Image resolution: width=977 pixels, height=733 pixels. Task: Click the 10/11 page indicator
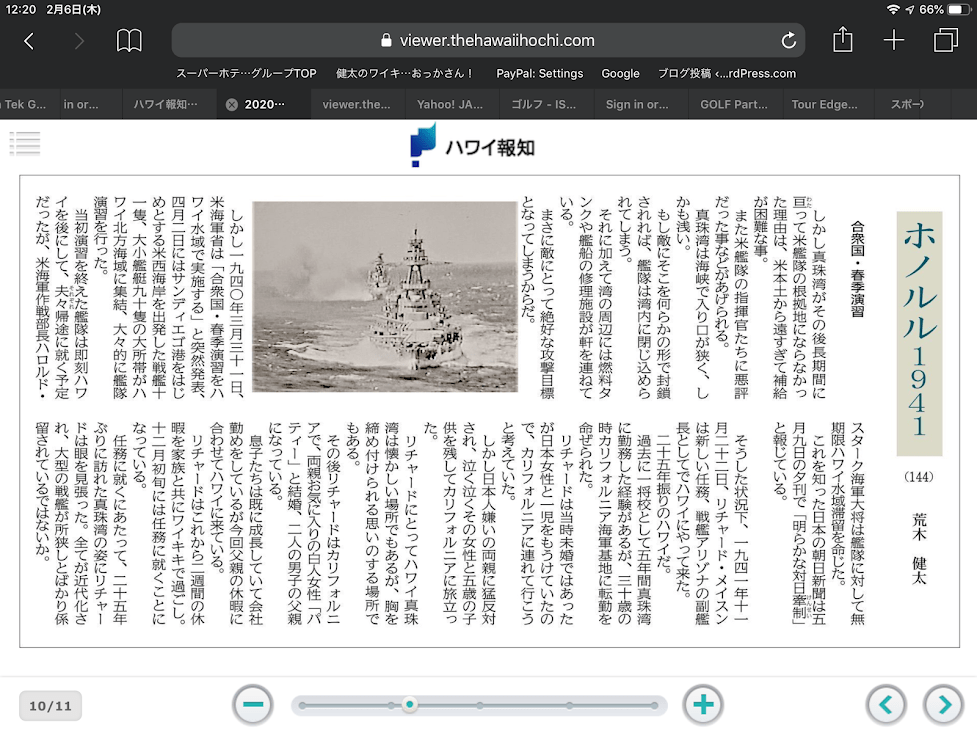click(50, 706)
